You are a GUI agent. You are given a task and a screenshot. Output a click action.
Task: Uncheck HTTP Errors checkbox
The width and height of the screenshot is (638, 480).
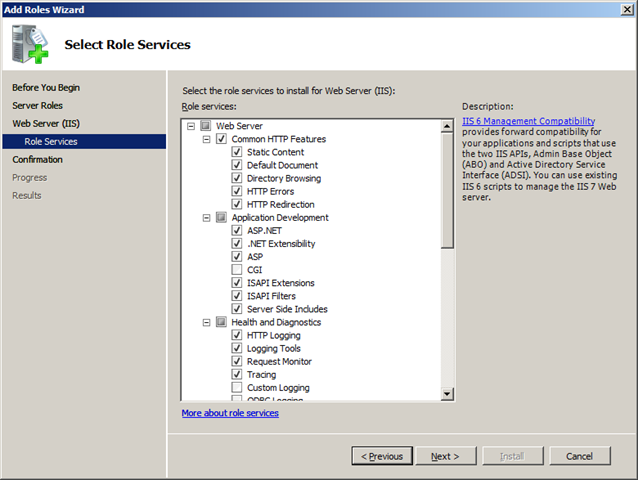click(x=237, y=191)
